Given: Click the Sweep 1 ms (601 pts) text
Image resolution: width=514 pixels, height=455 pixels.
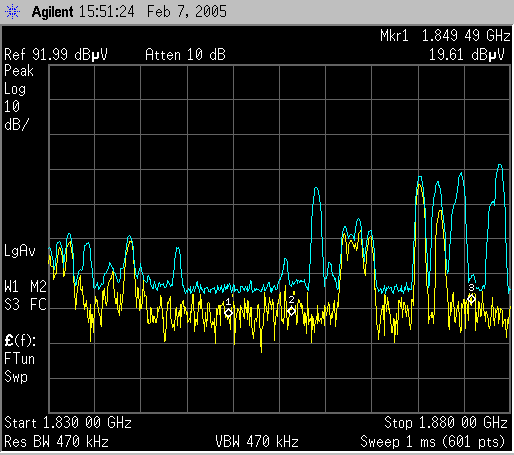Looking at the screenshot, I should (433, 442).
